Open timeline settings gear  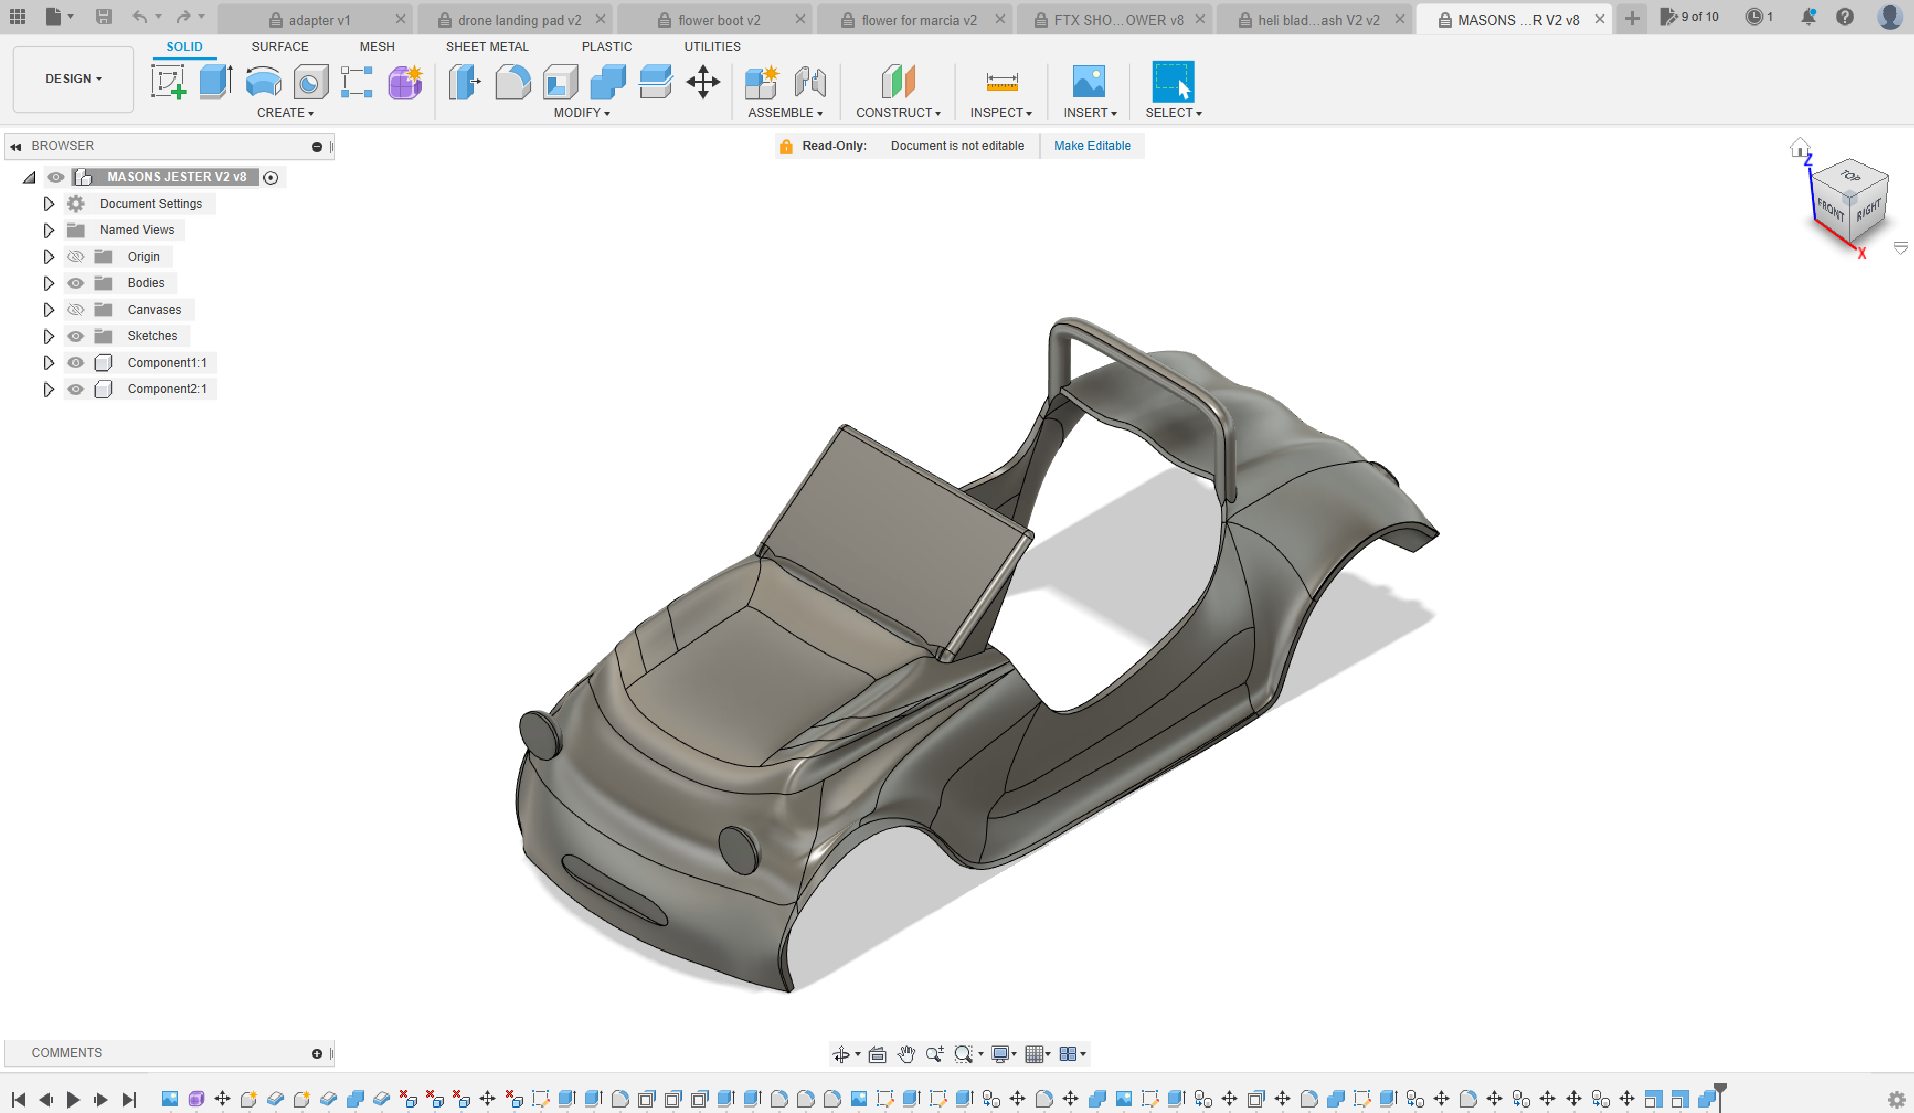point(1896,1100)
